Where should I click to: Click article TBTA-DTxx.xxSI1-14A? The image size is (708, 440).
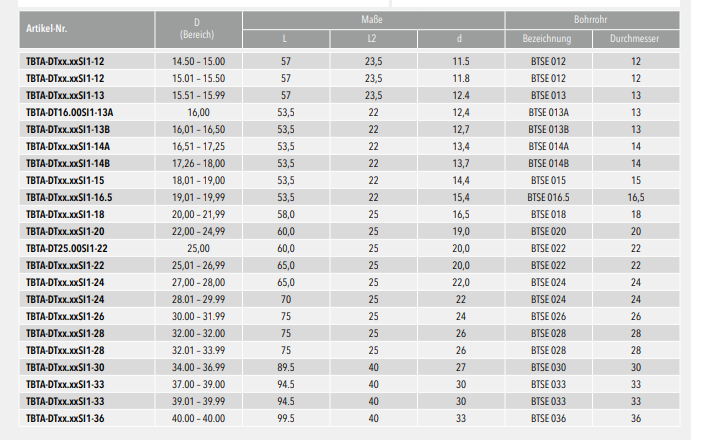click(x=68, y=146)
